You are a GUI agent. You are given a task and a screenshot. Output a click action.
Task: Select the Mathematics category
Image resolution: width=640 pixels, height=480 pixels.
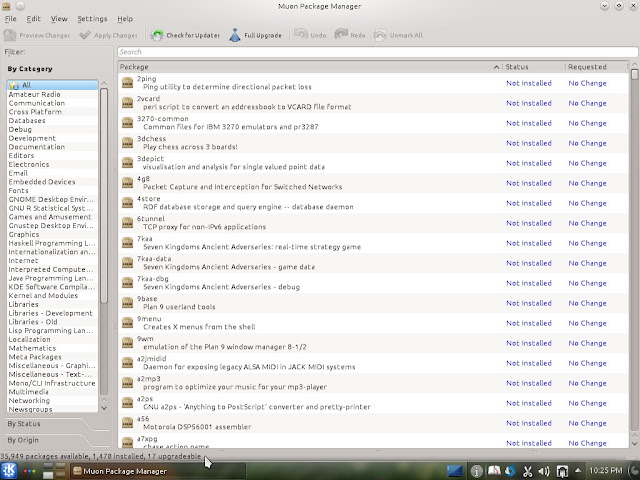tap(52, 348)
